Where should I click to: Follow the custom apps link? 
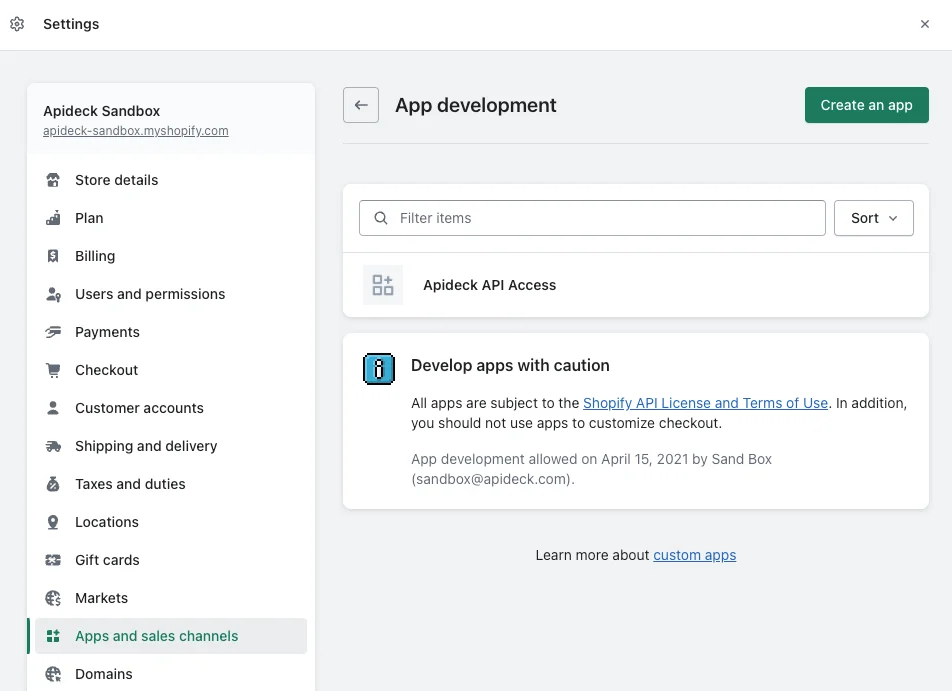694,556
